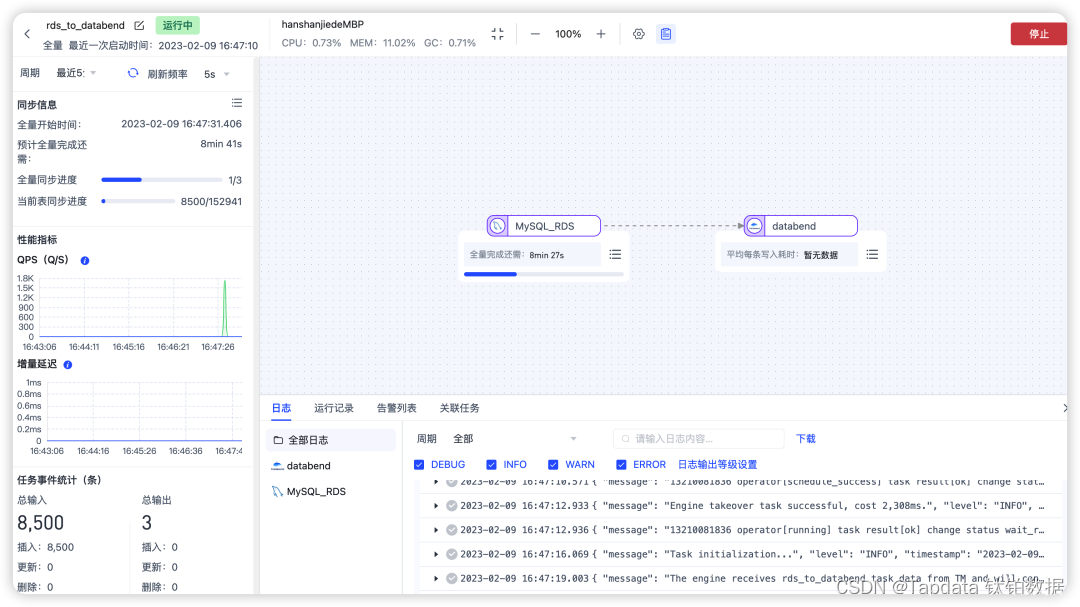This screenshot has height=607, width=1080.
Task: Uncheck the DEBUG log level checkbox
Action: tap(419, 465)
